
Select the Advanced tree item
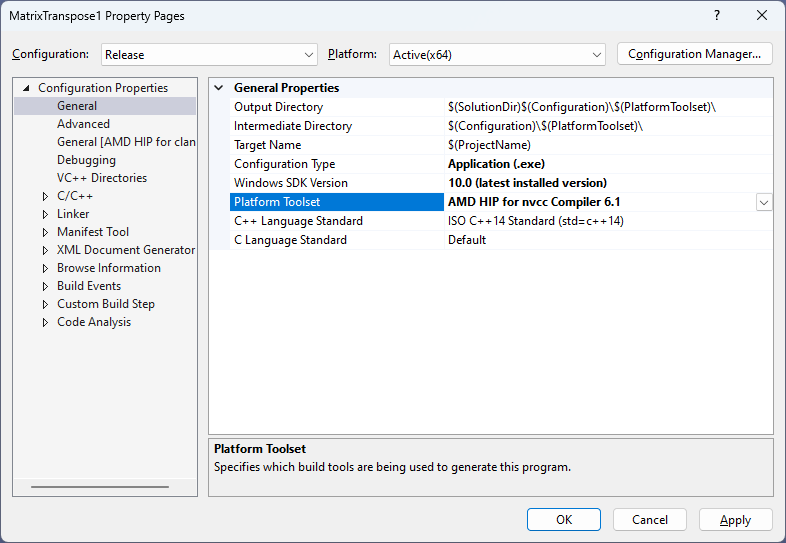(x=83, y=124)
